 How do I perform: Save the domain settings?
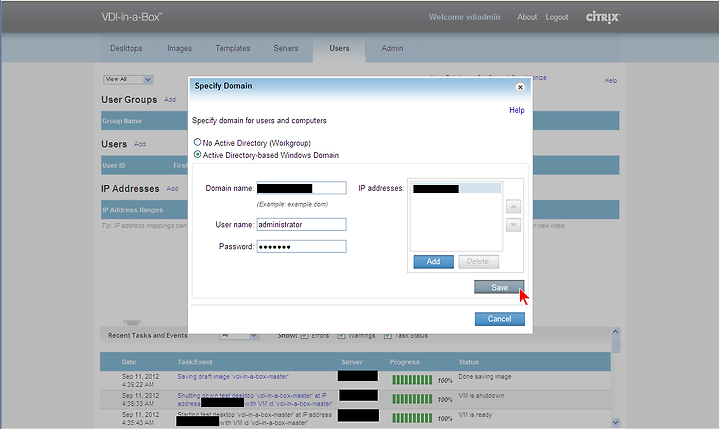coord(499,287)
